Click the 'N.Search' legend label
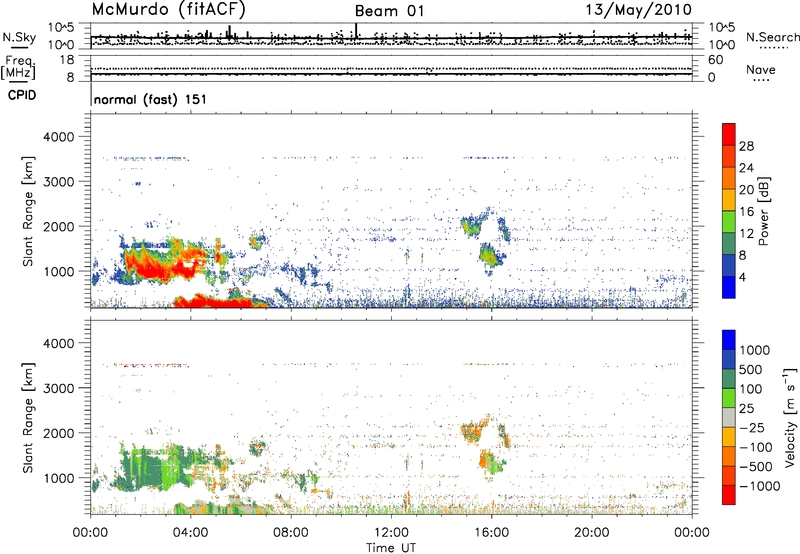This screenshot has width=800, height=554. [772, 37]
